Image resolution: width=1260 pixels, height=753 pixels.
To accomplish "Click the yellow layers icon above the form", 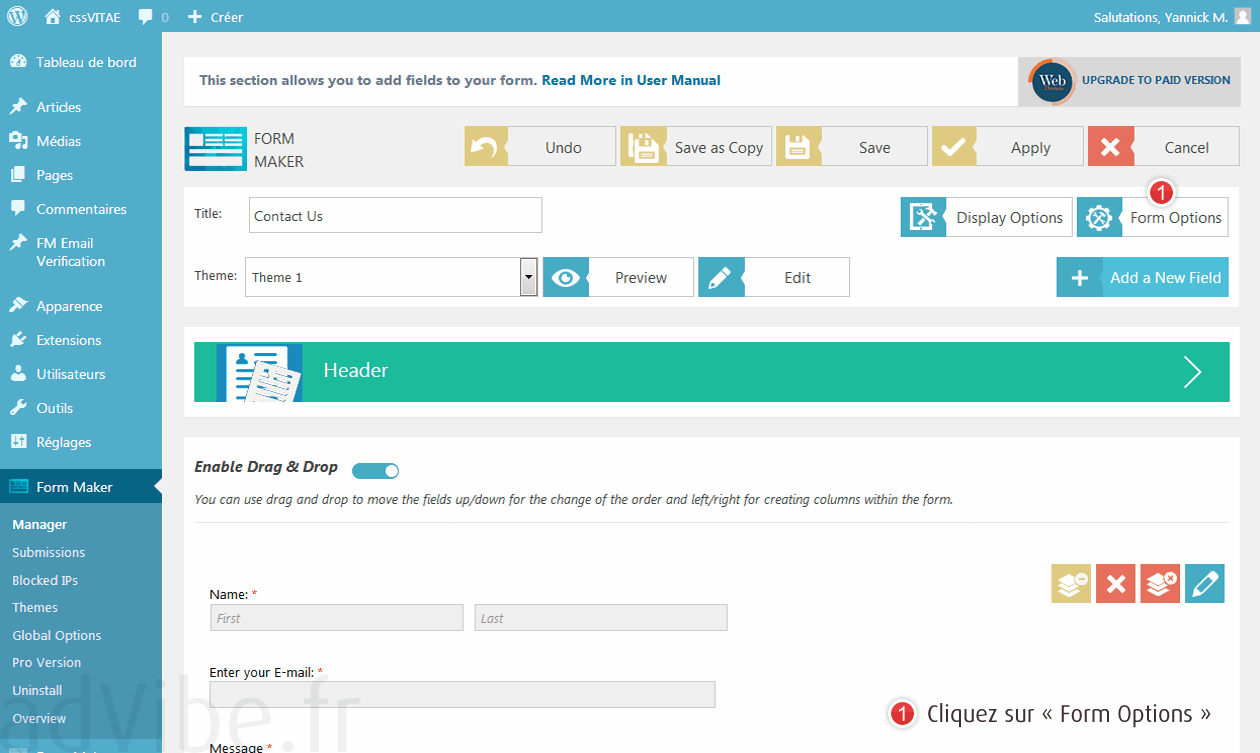I will point(1071,583).
